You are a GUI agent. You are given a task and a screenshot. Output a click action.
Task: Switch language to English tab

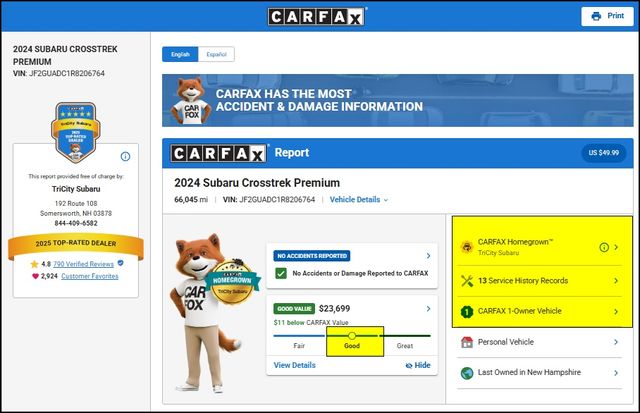coord(180,54)
